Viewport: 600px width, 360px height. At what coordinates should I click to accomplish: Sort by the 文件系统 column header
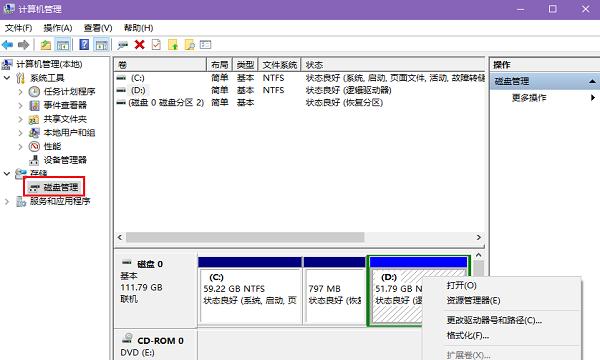click(280, 65)
